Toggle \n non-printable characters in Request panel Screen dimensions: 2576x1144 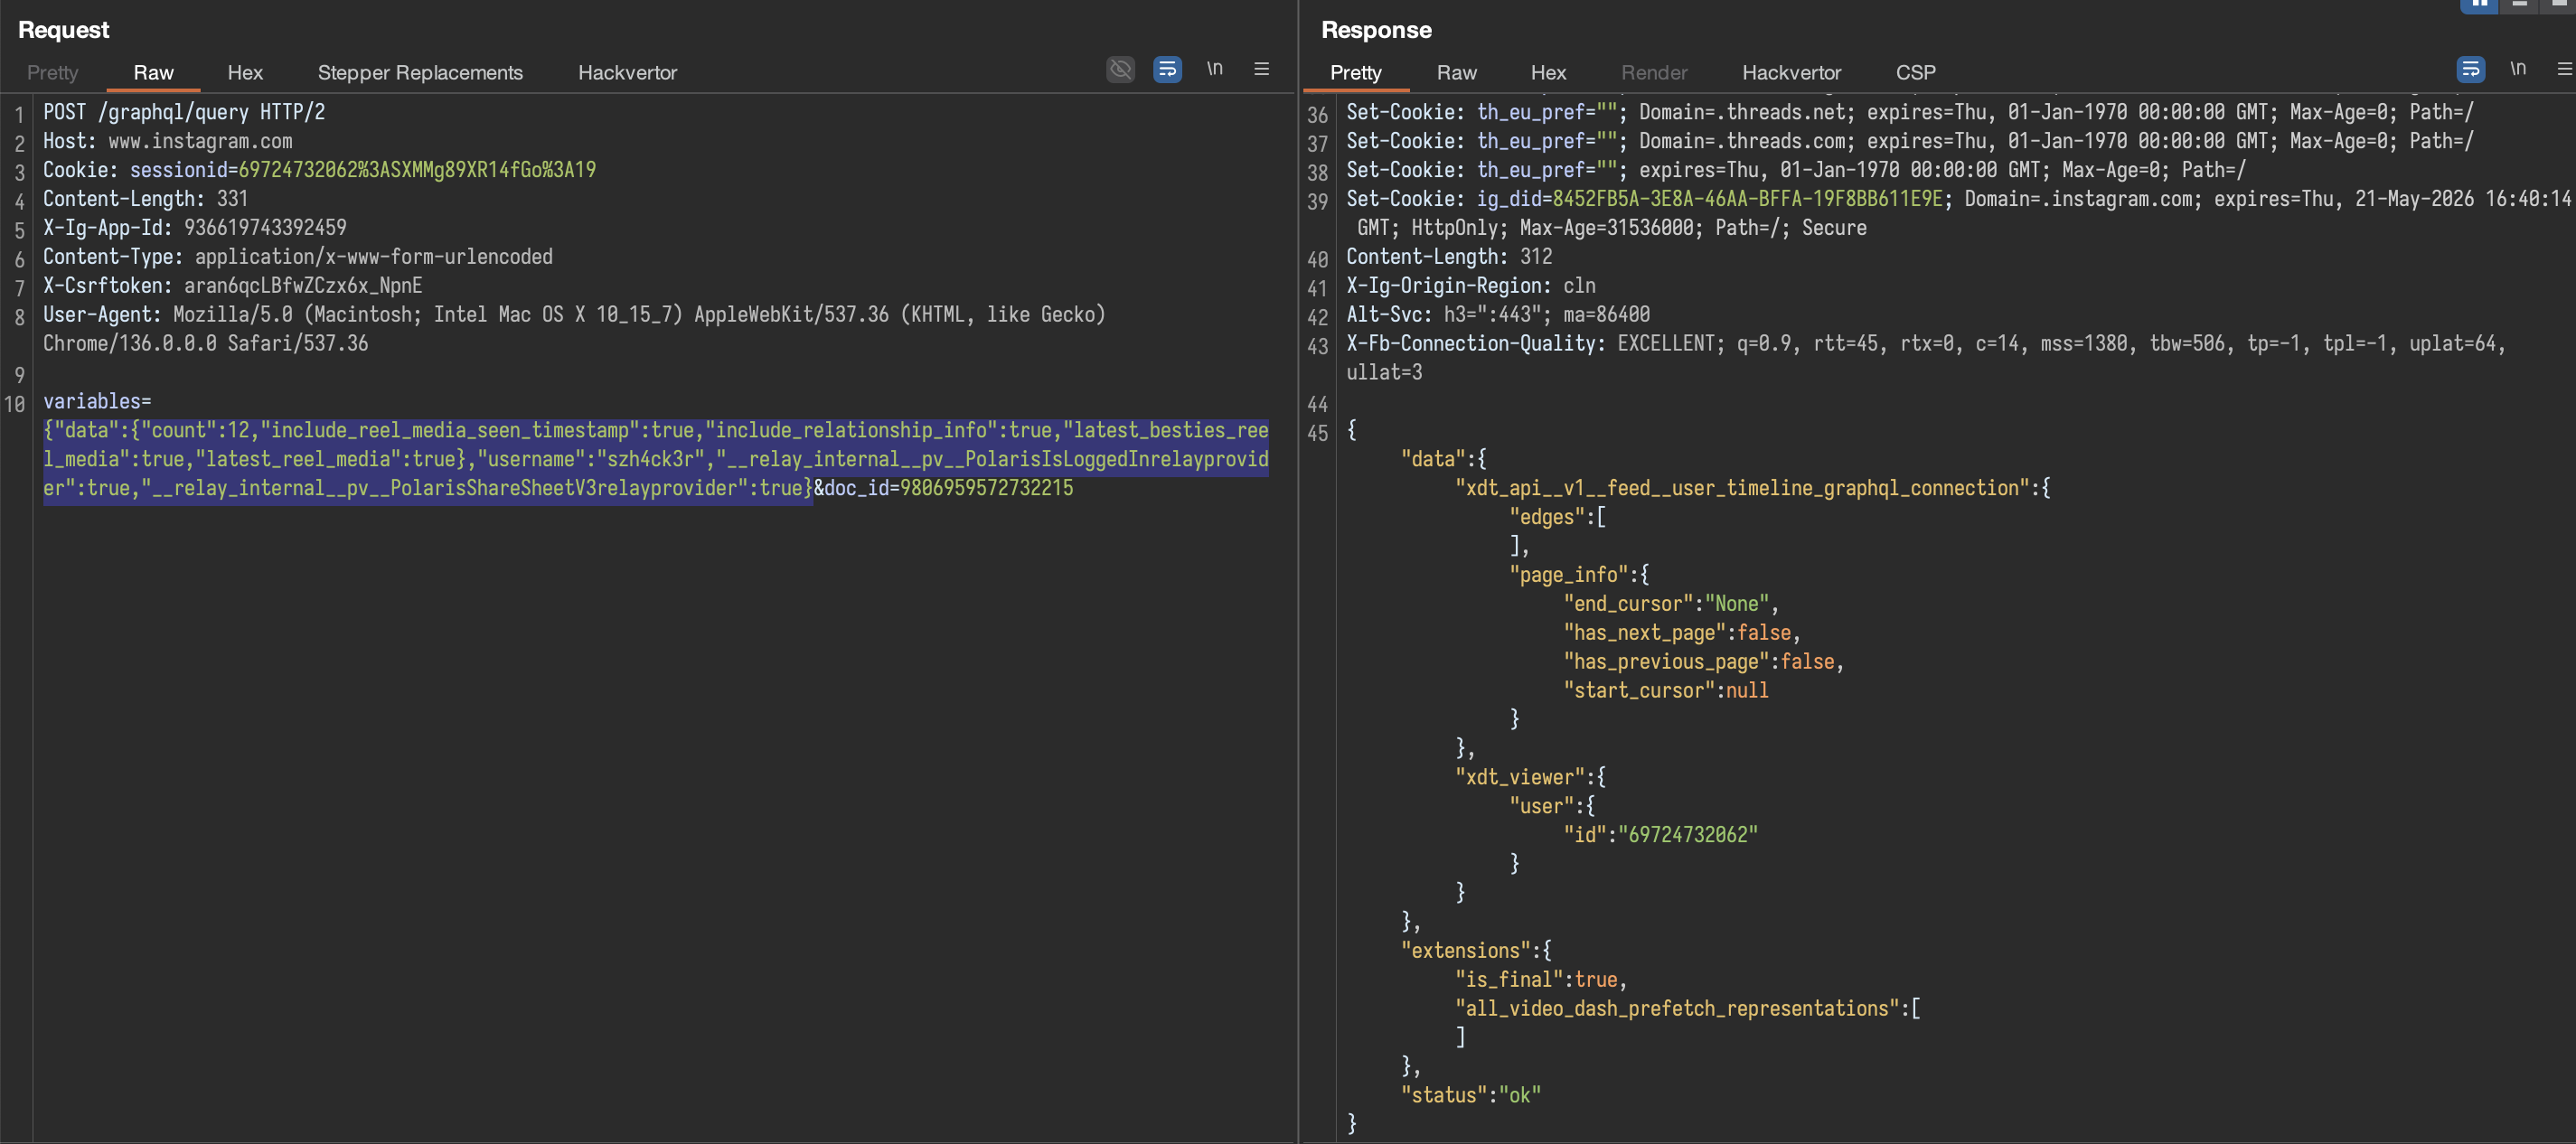tap(1214, 69)
